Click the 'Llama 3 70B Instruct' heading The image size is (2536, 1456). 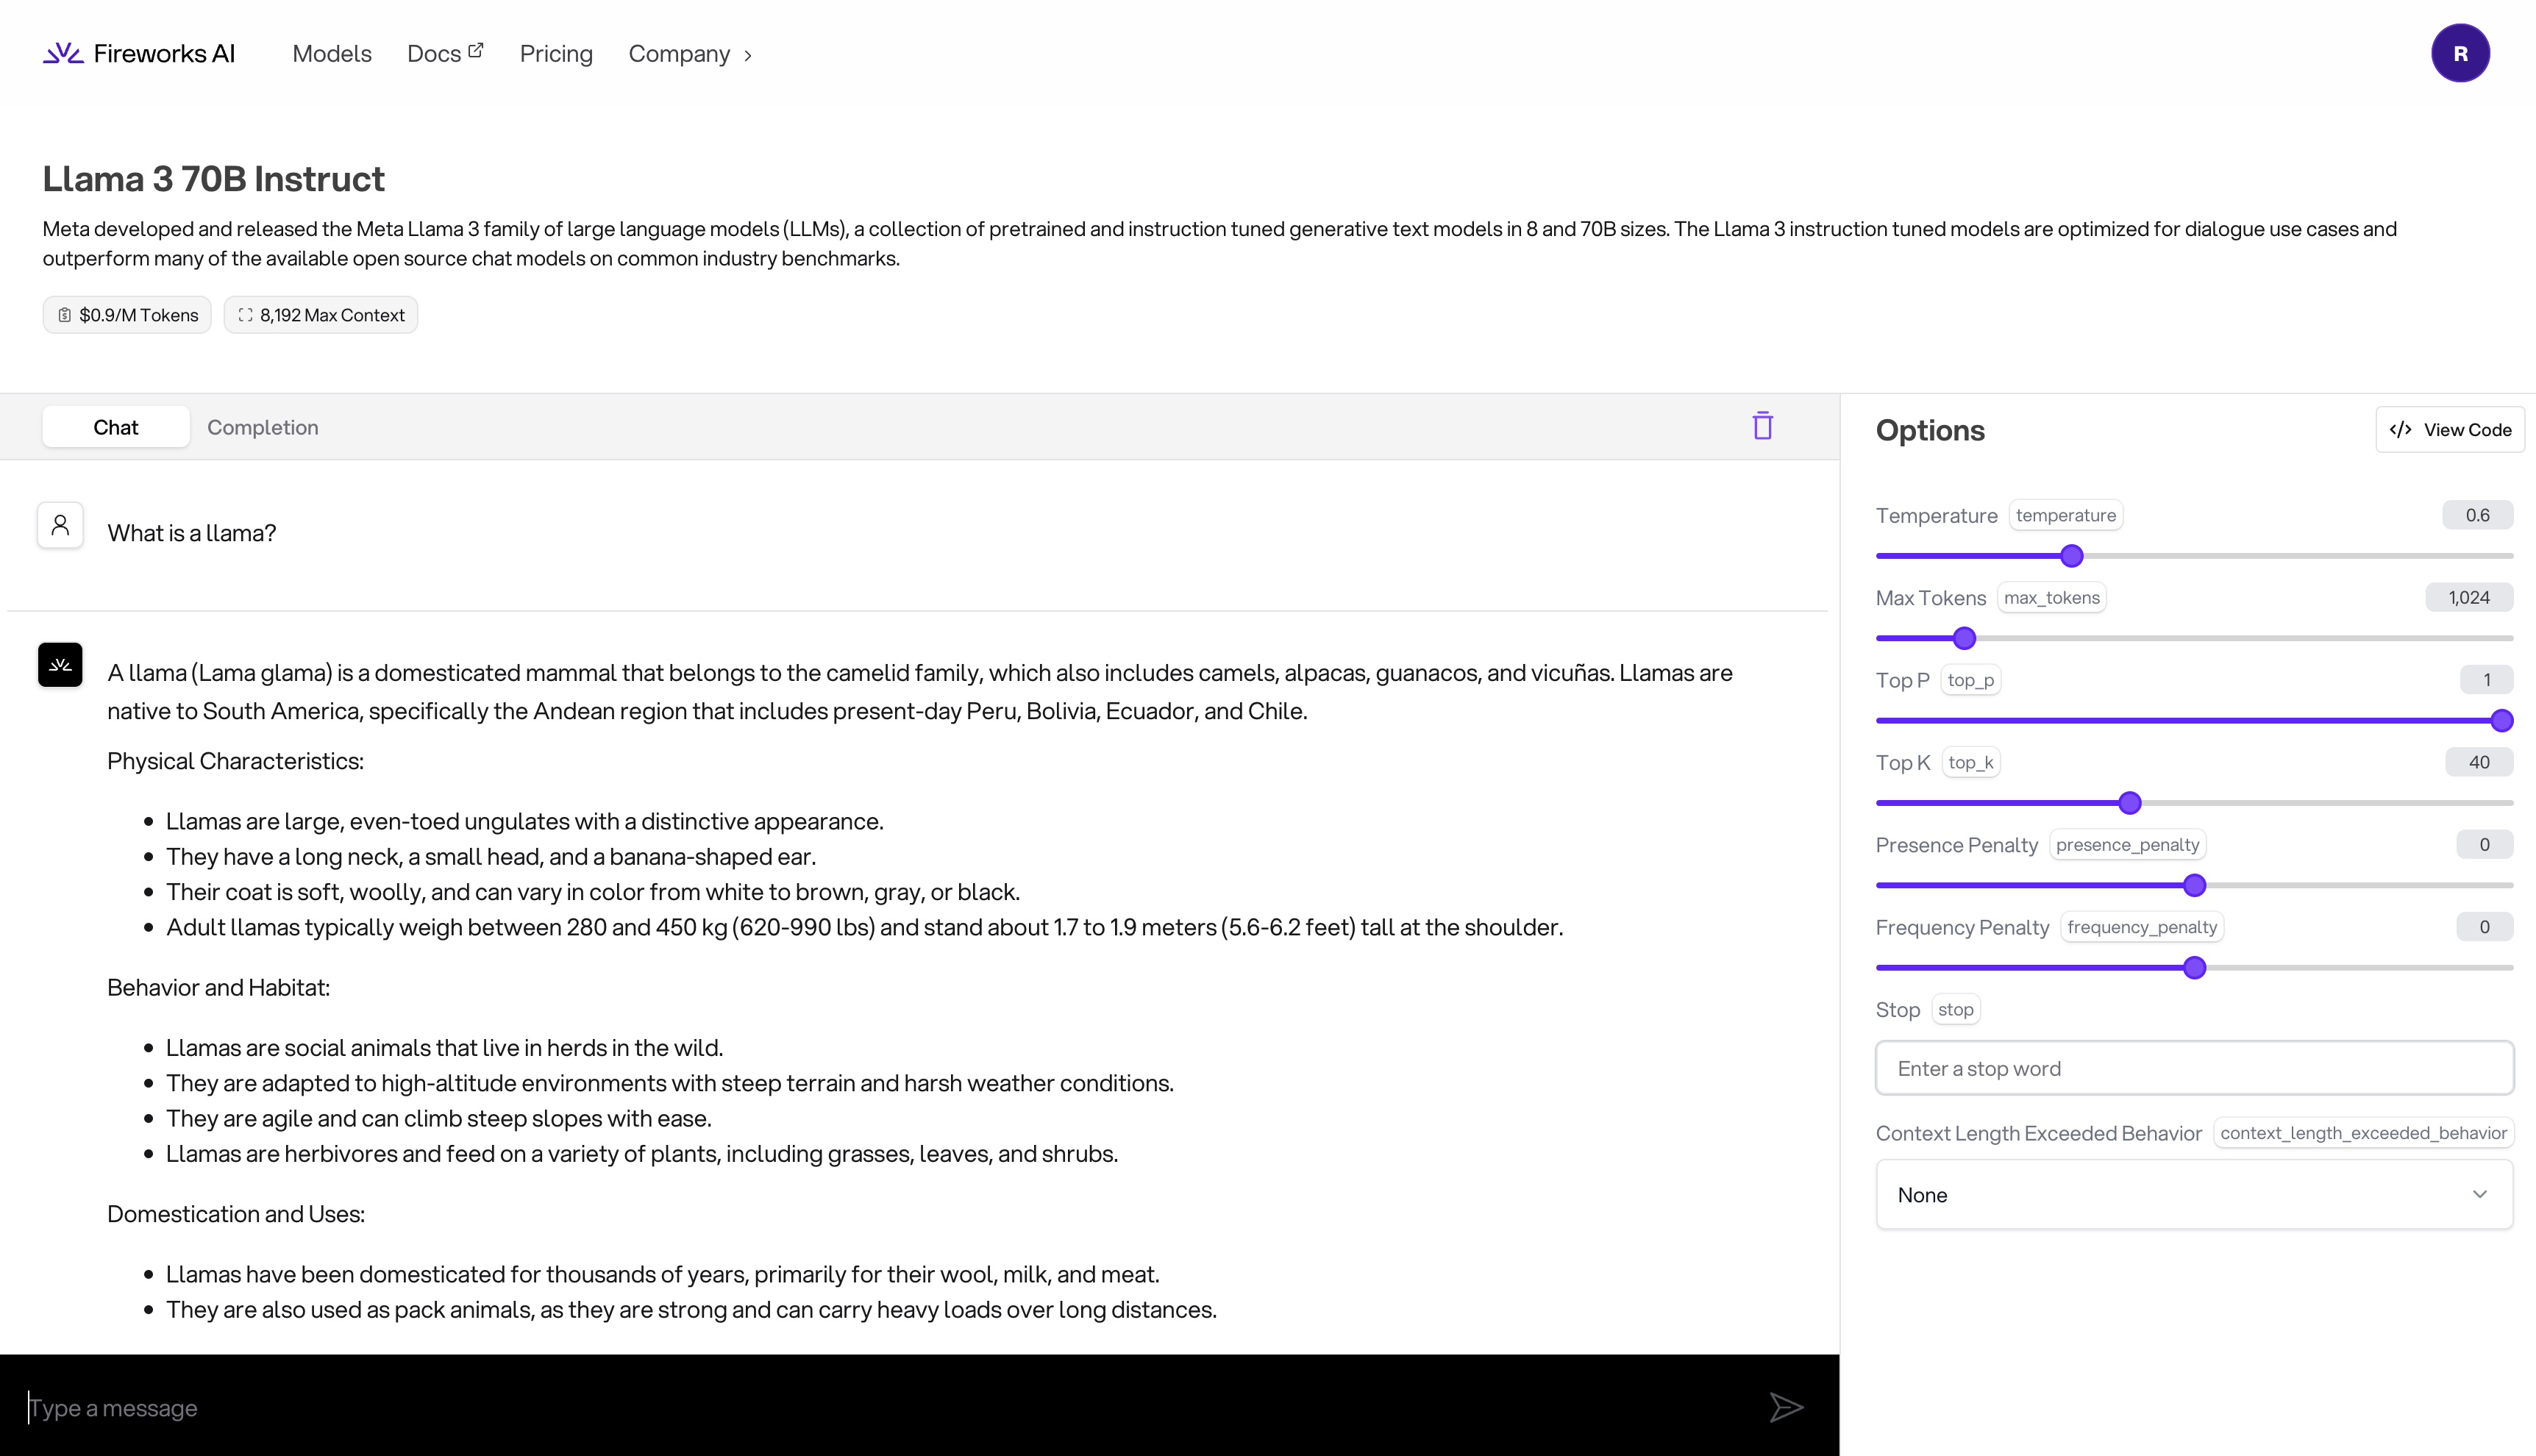coord(213,178)
